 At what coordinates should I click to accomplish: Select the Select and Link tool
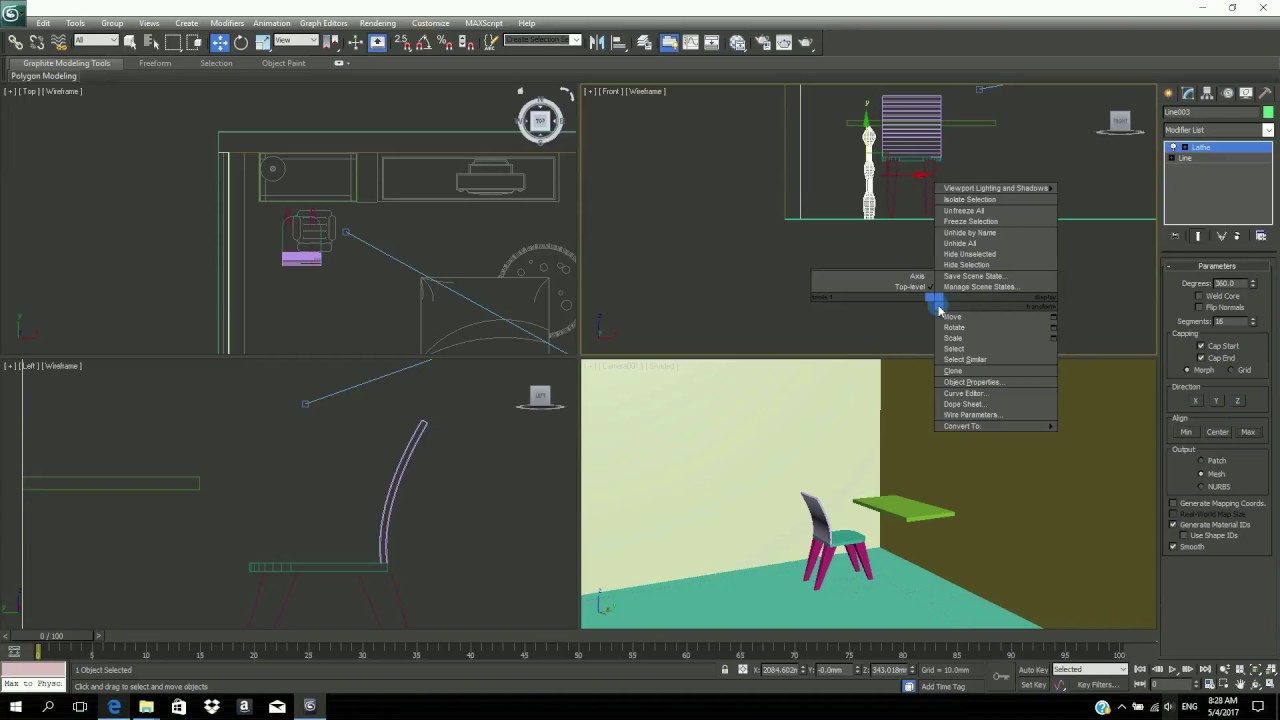(x=16, y=42)
